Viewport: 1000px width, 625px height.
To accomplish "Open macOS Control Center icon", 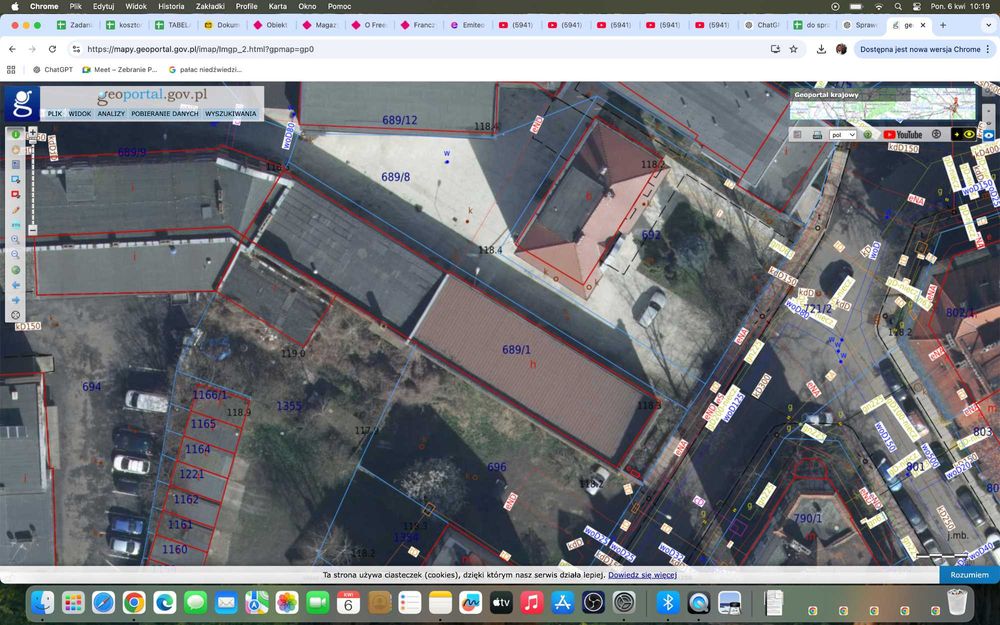I will 917,6.
